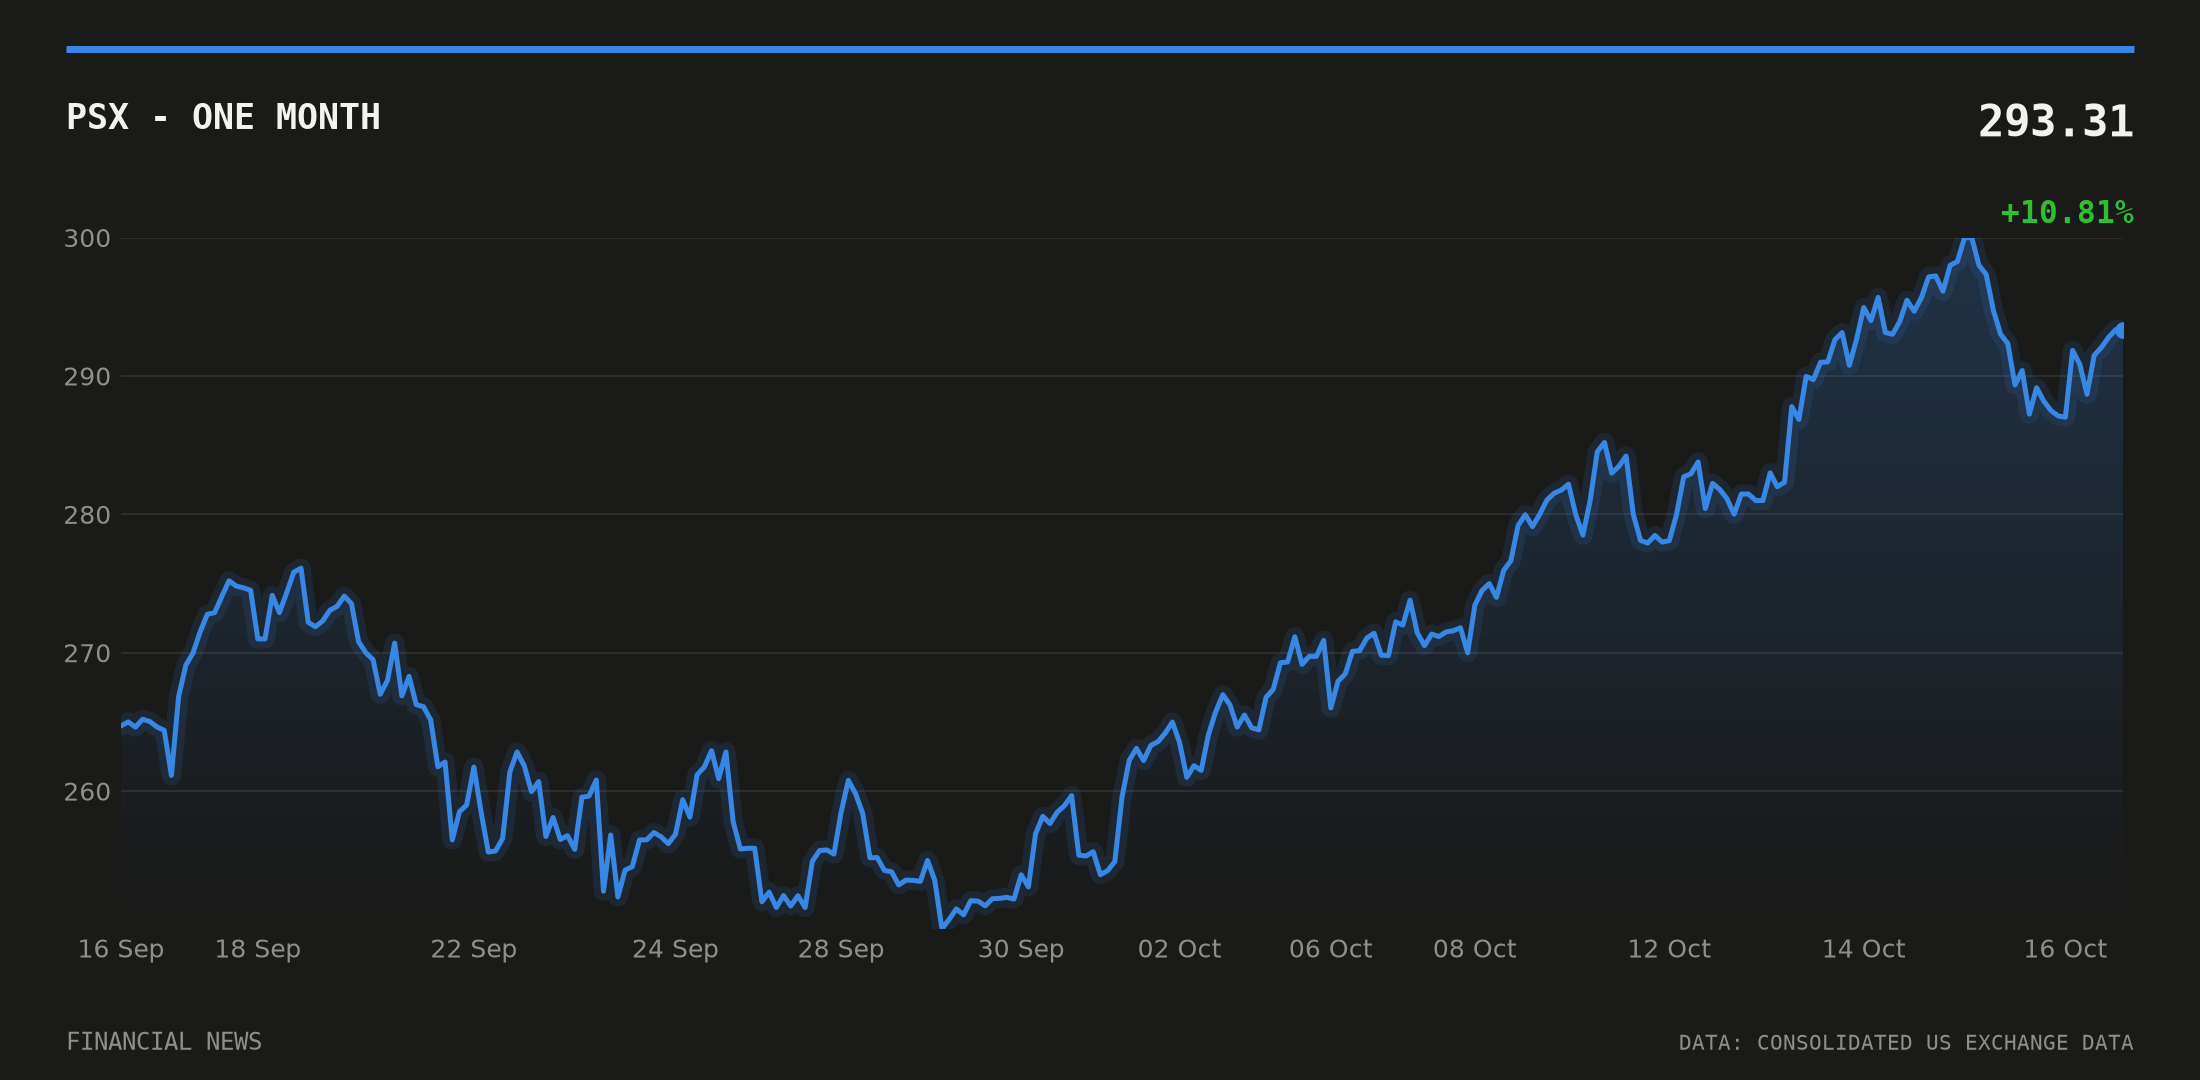The height and width of the screenshot is (1080, 2200).
Task: Click the 16 Oct date label
Action: [x=2065, y=949]
